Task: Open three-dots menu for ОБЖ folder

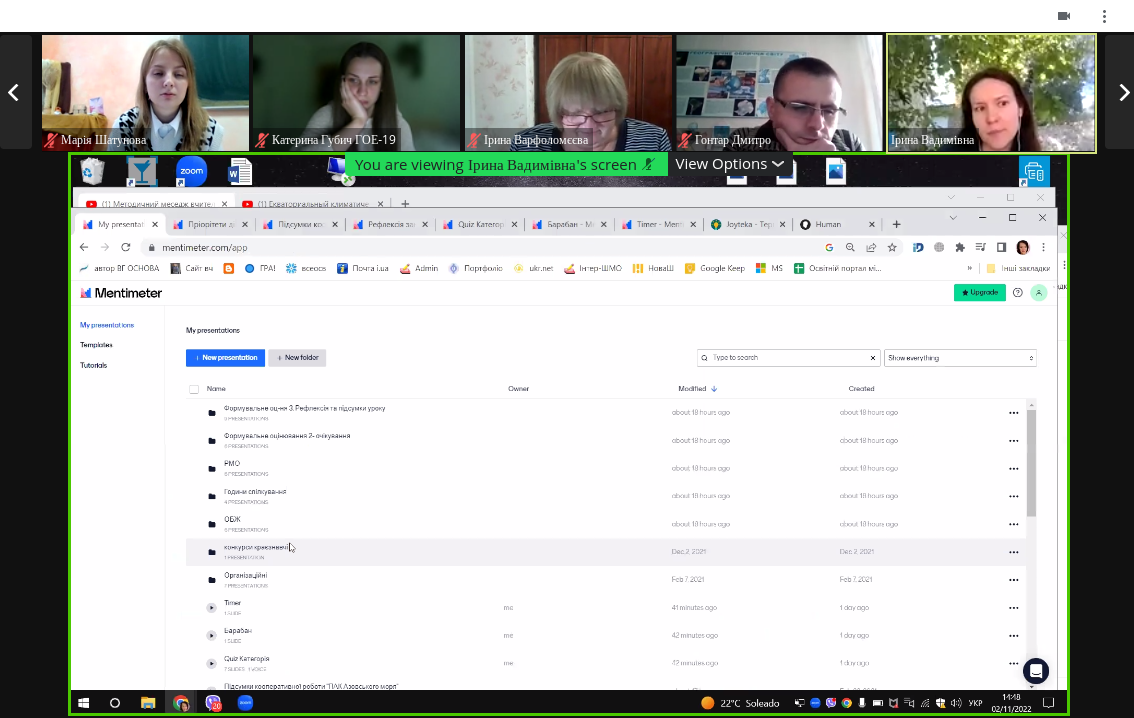Action: point(1013,524)
